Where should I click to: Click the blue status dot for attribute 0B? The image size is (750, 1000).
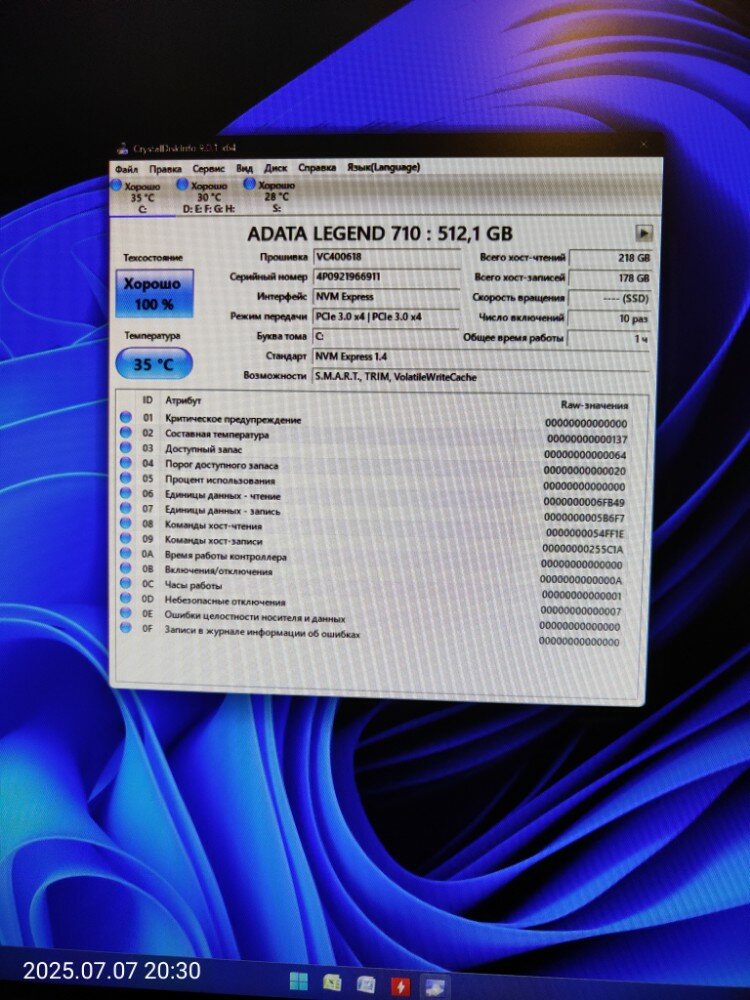[126, 569]
